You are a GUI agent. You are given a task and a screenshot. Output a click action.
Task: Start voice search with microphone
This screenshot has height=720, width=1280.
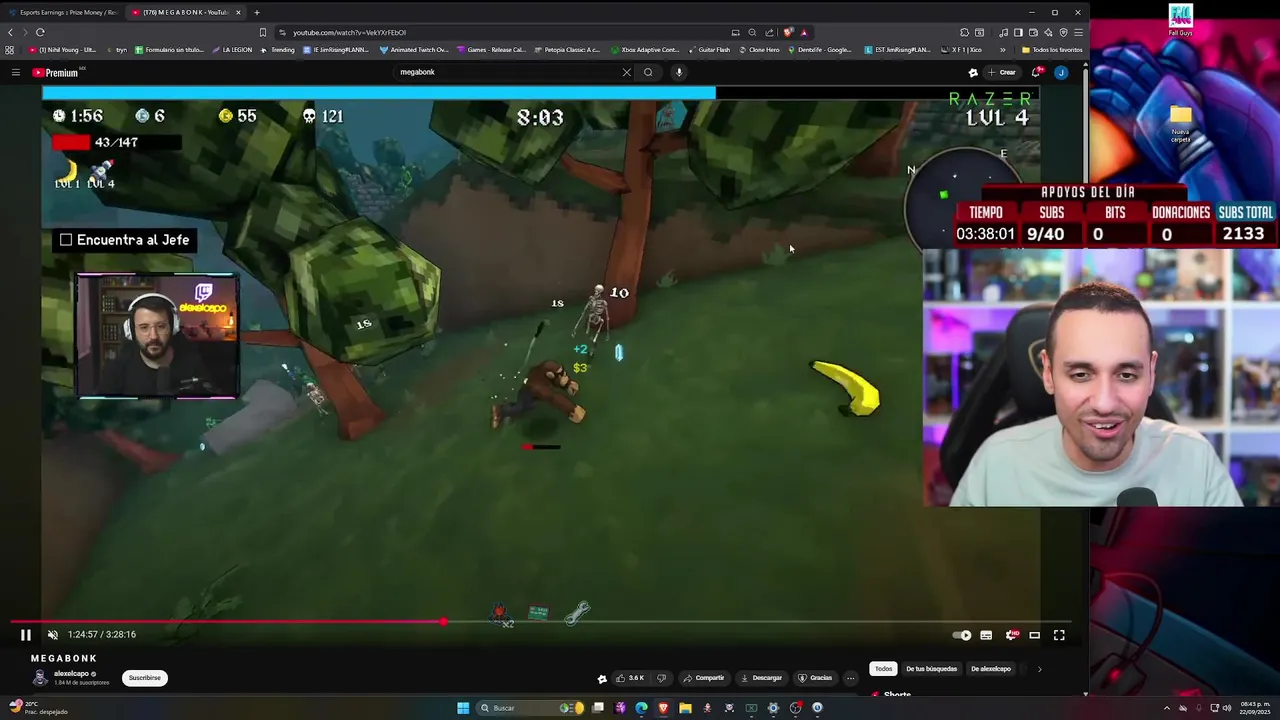(679, 72)
